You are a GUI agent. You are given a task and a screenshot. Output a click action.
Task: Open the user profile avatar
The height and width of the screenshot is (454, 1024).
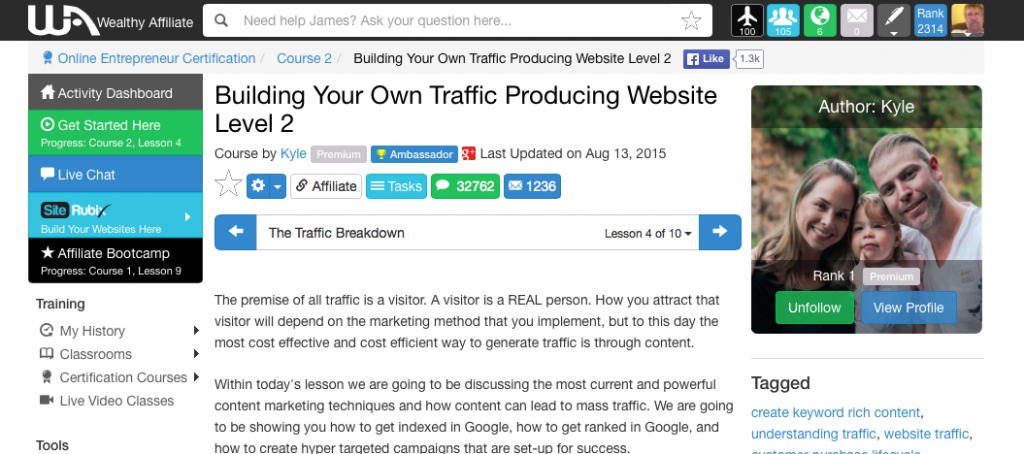click(x=967, y=20)
